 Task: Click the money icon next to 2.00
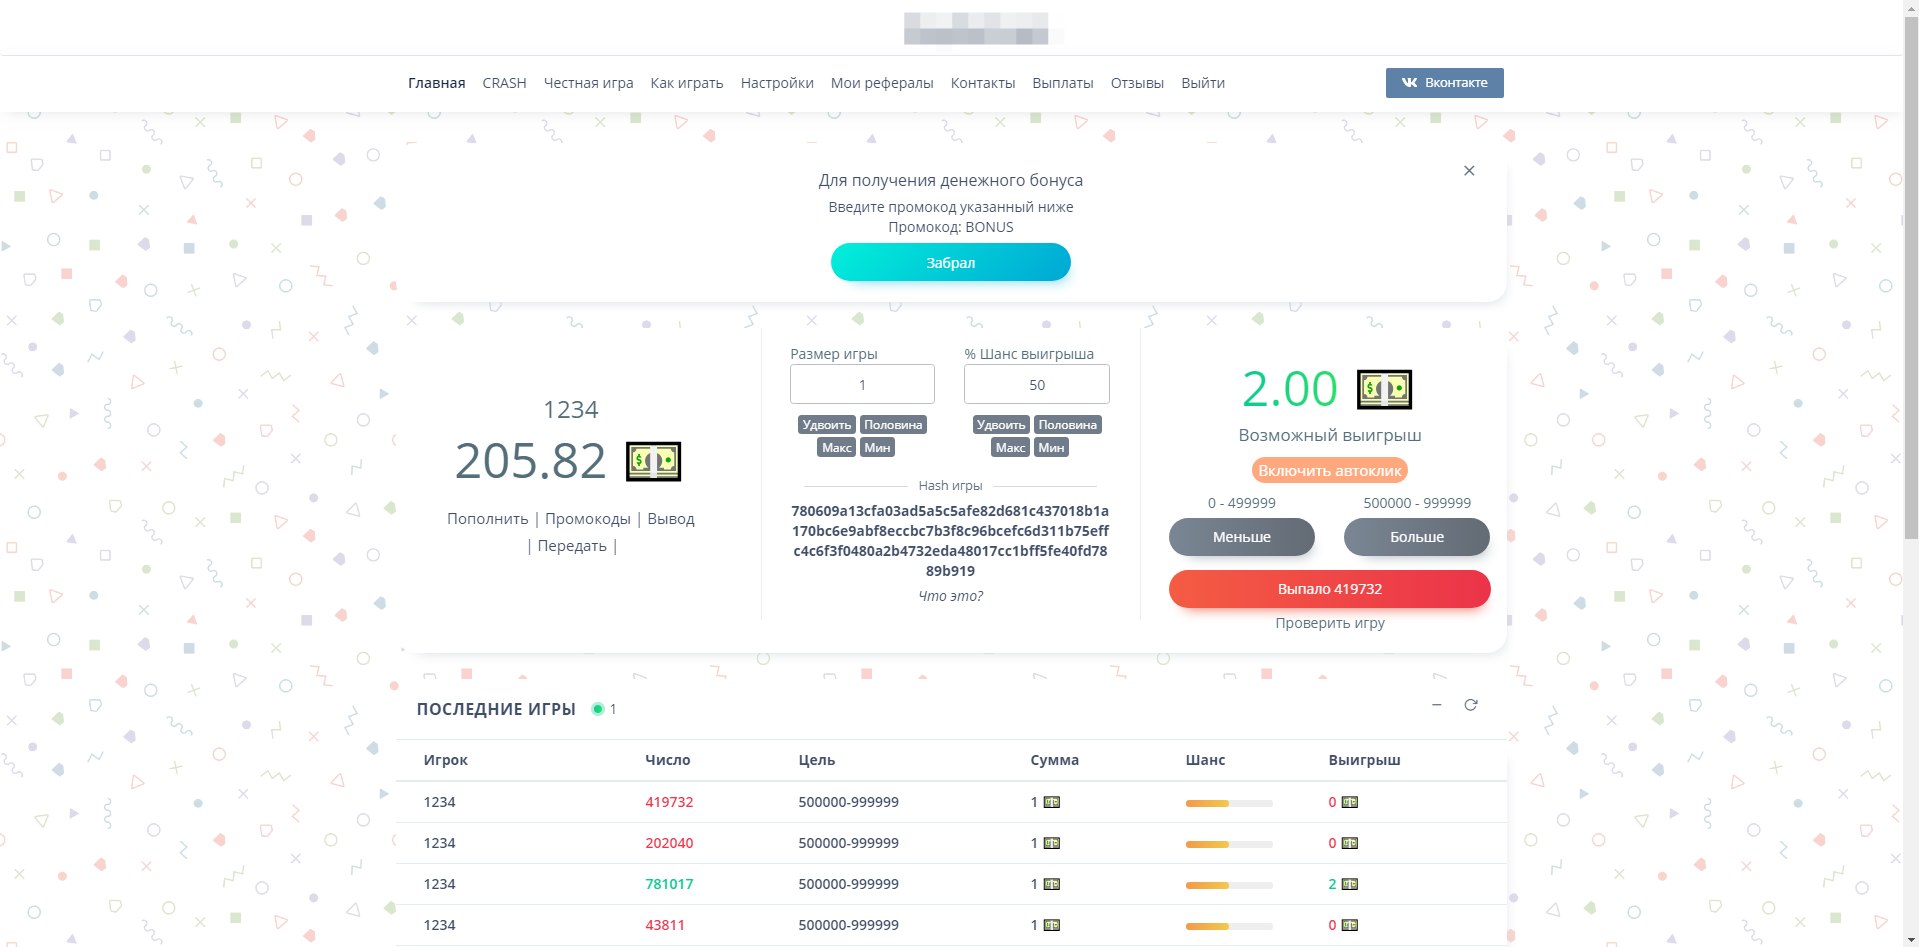pos(1384,390)
